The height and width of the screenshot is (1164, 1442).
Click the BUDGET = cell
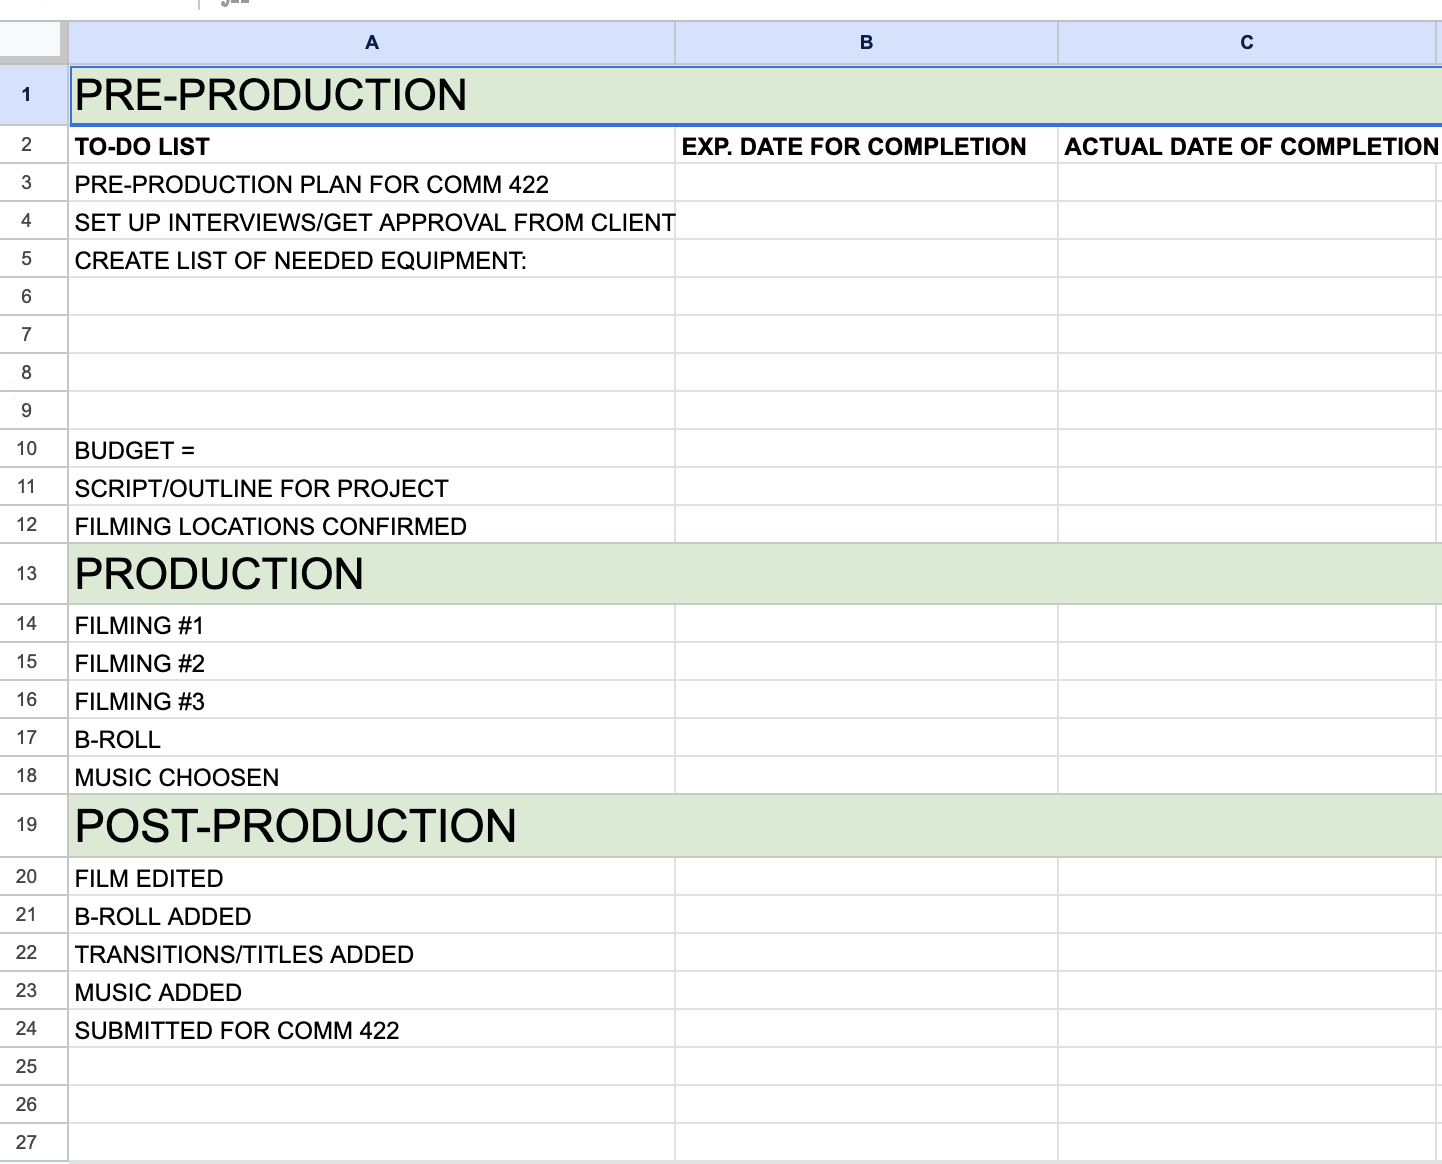coord(135,450)
